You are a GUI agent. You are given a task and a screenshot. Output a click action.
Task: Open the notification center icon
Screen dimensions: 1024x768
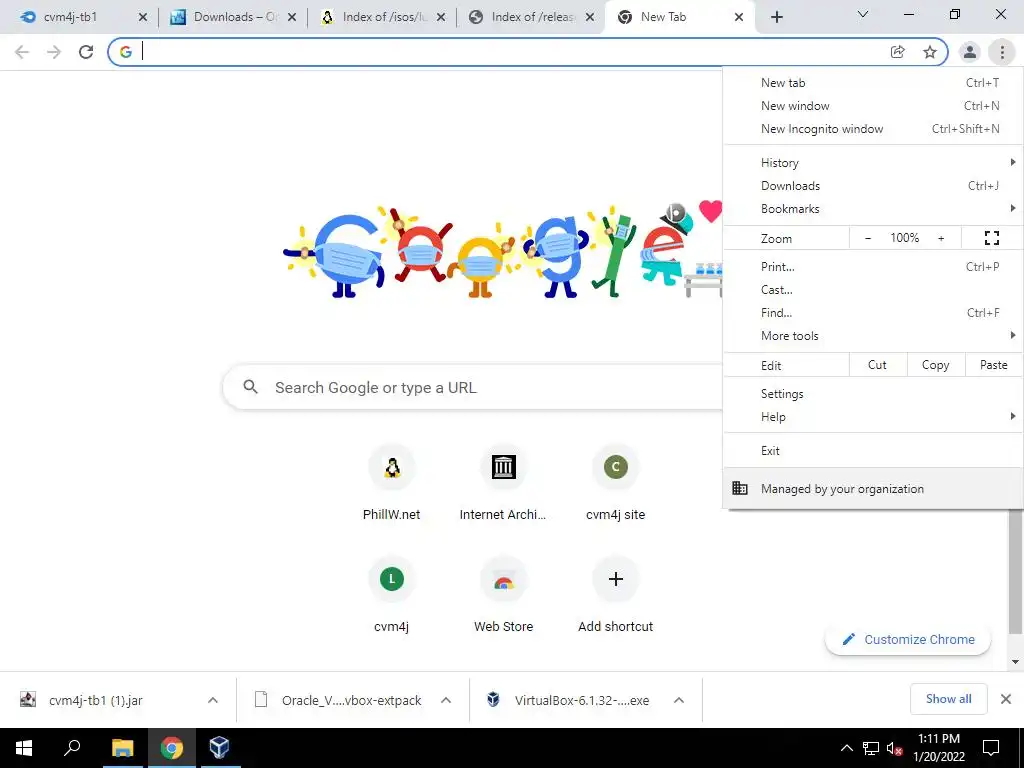click(991, 748)
